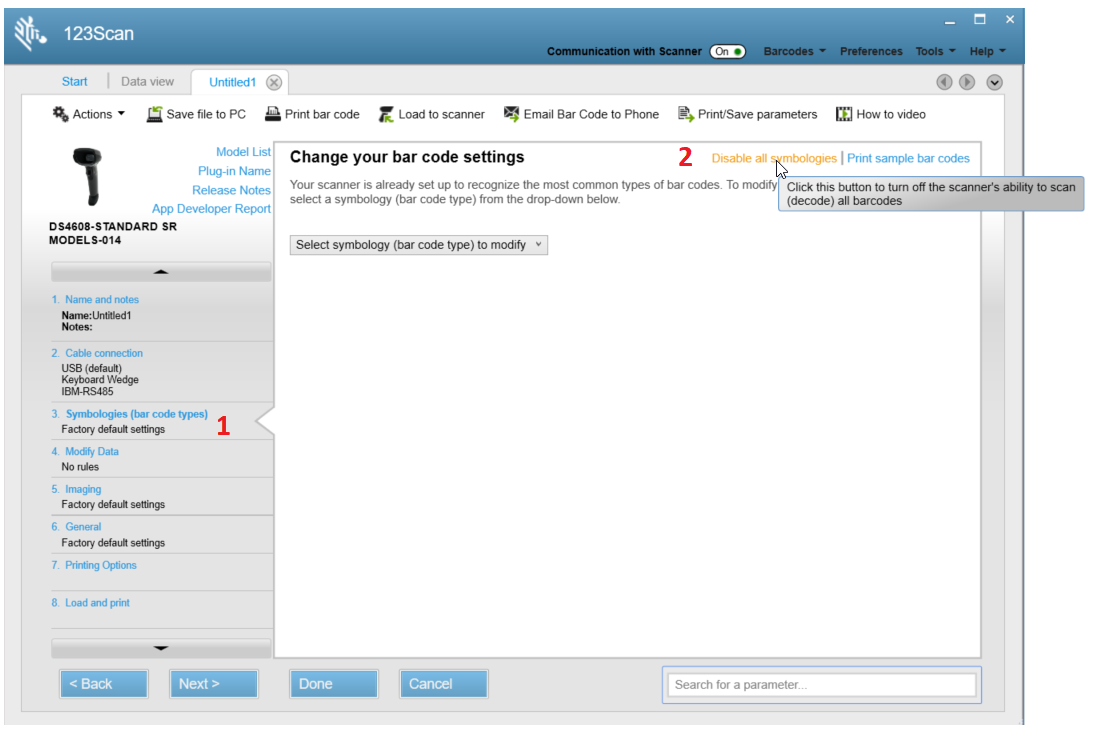Click the parameter search field
The width and height of the screenshot is (1104, 740).
(820, 684)
